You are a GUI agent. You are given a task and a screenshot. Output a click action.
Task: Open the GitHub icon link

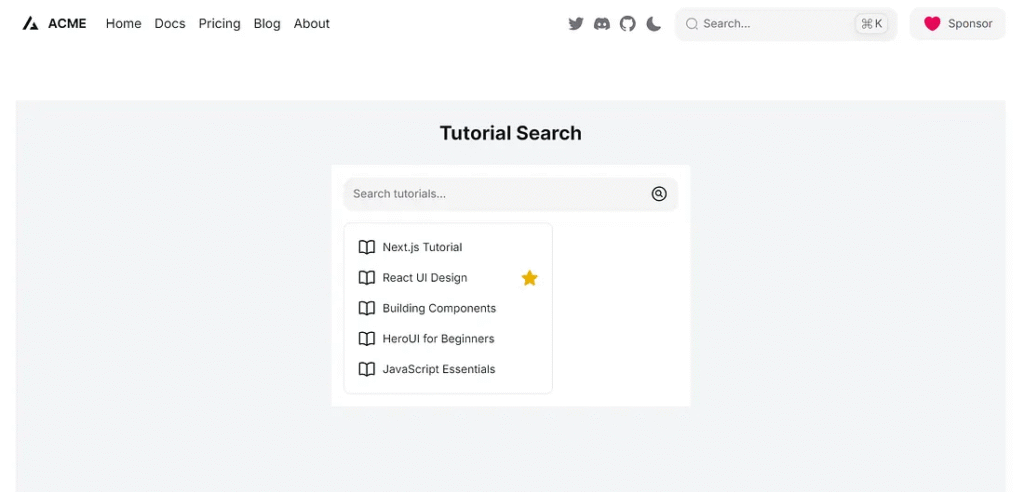(628, 24)
